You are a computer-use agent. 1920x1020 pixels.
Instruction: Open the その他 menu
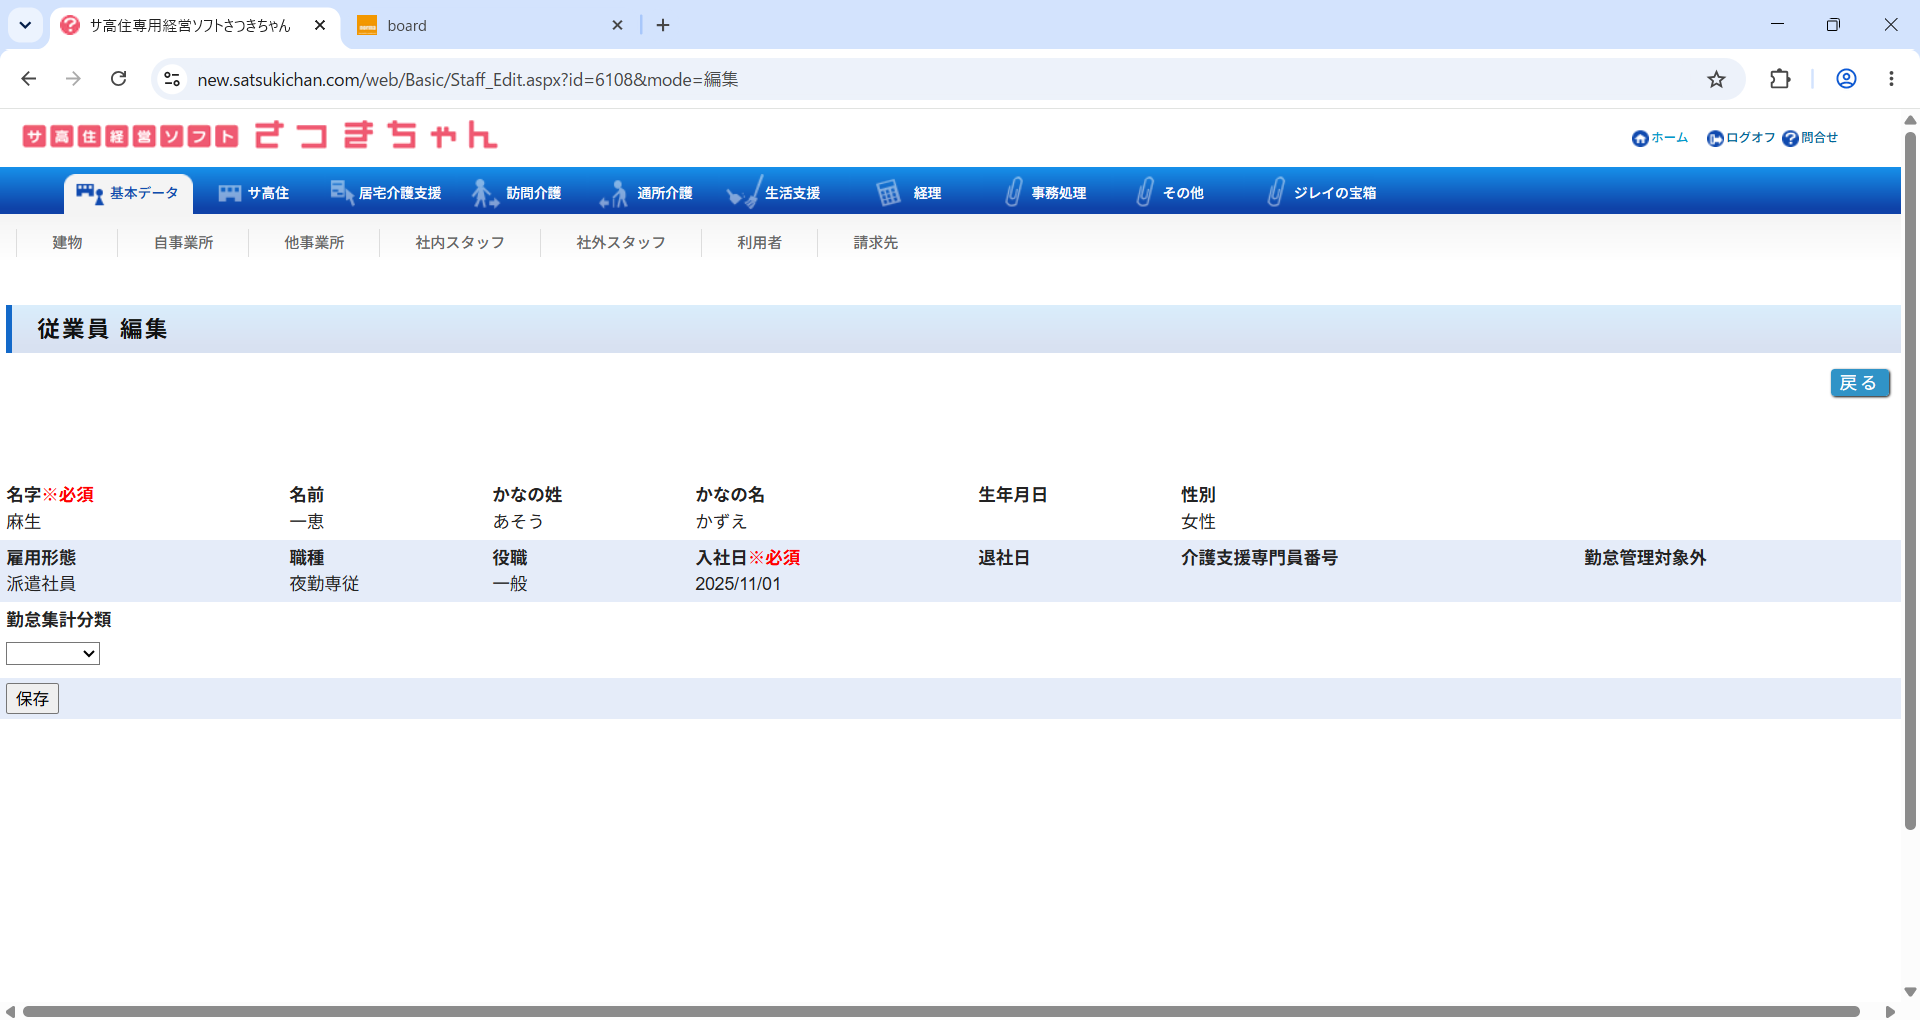tap(1171, 193)
